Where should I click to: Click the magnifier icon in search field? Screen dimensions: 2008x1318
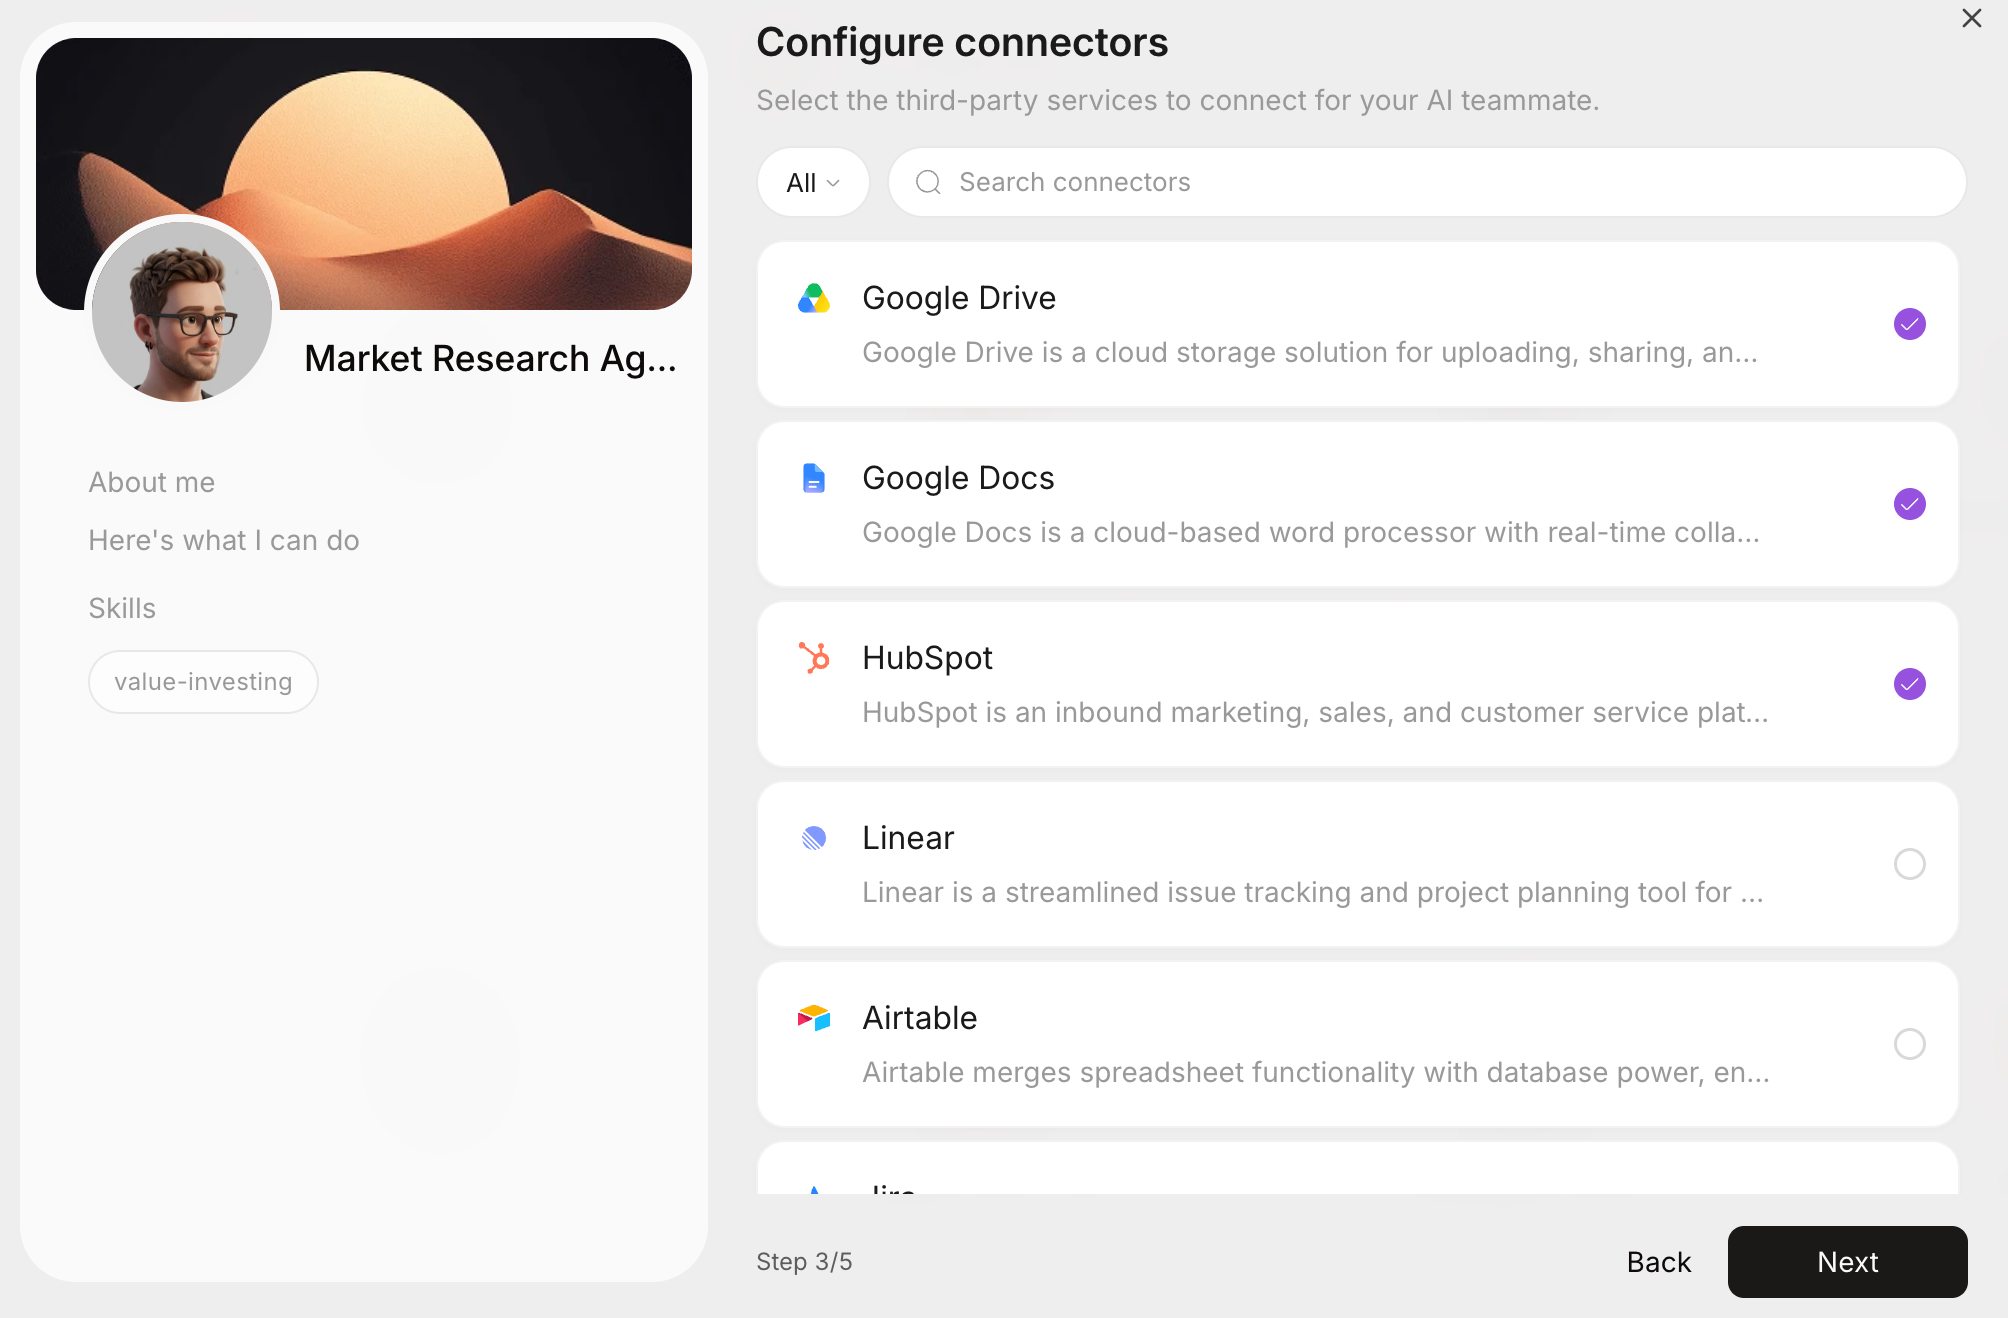929,182
